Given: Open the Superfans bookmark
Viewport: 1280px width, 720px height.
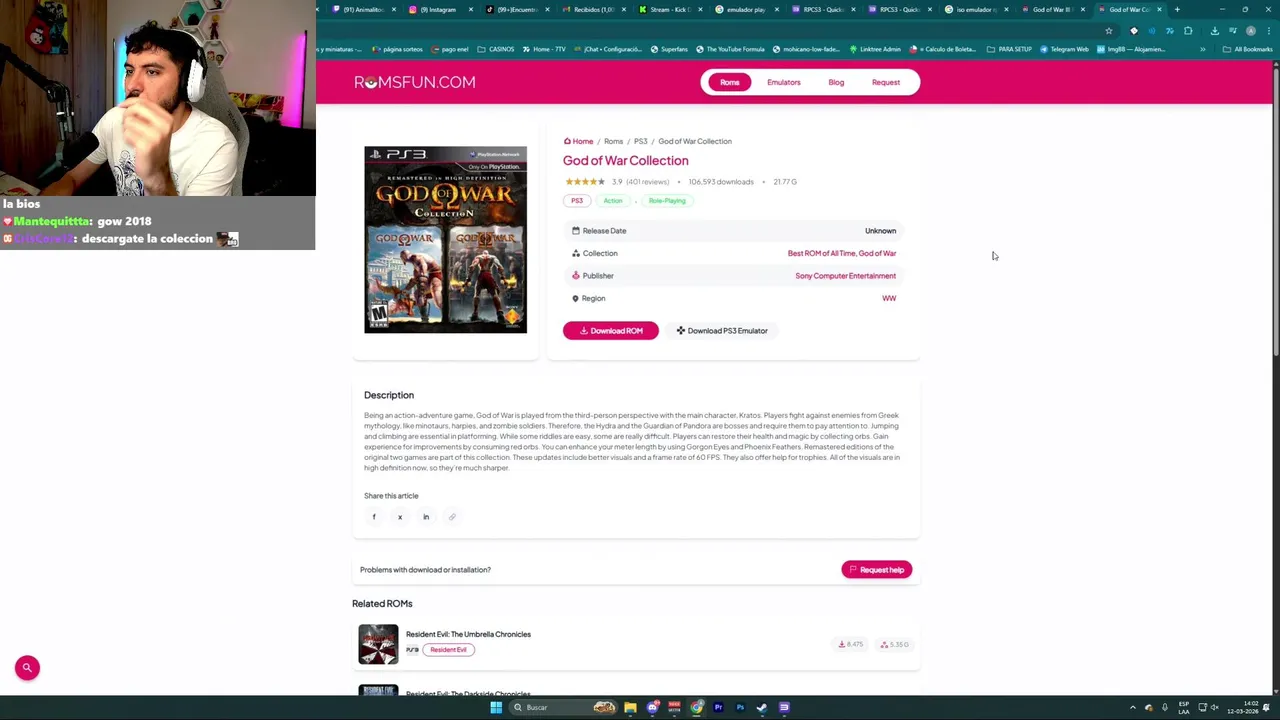Looking at the screenshot, I should 669,49.
